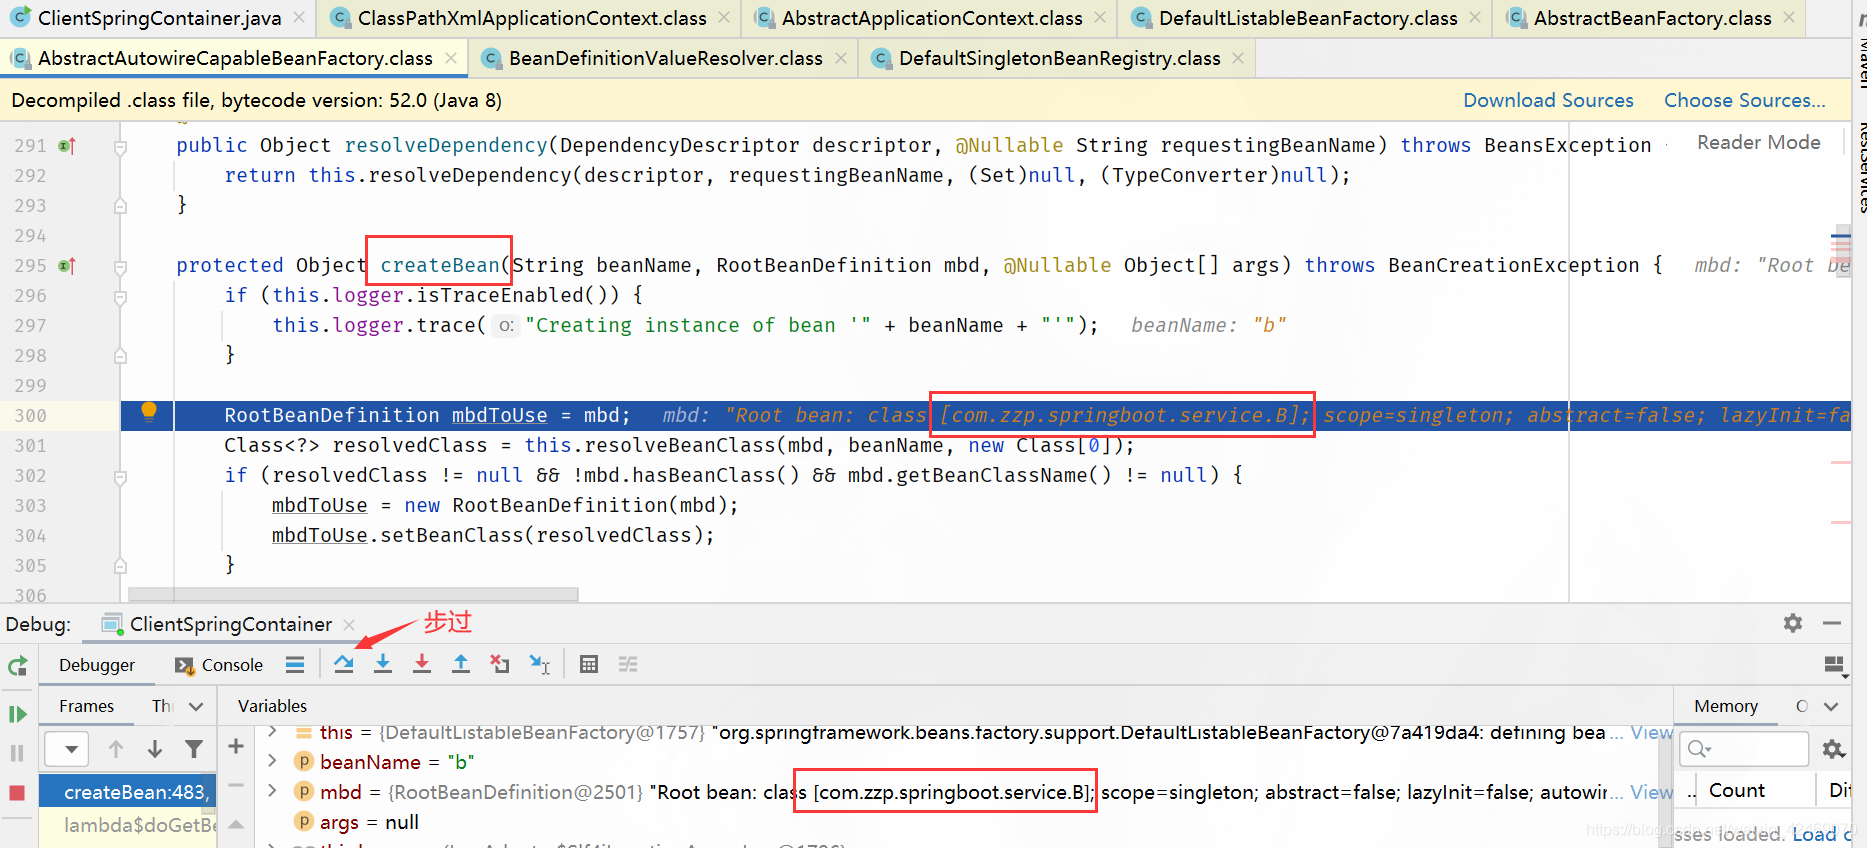This screenshot has height=848, width=1867.
Task: Open the thread selector dropdown in Frames
Action: 67,749
